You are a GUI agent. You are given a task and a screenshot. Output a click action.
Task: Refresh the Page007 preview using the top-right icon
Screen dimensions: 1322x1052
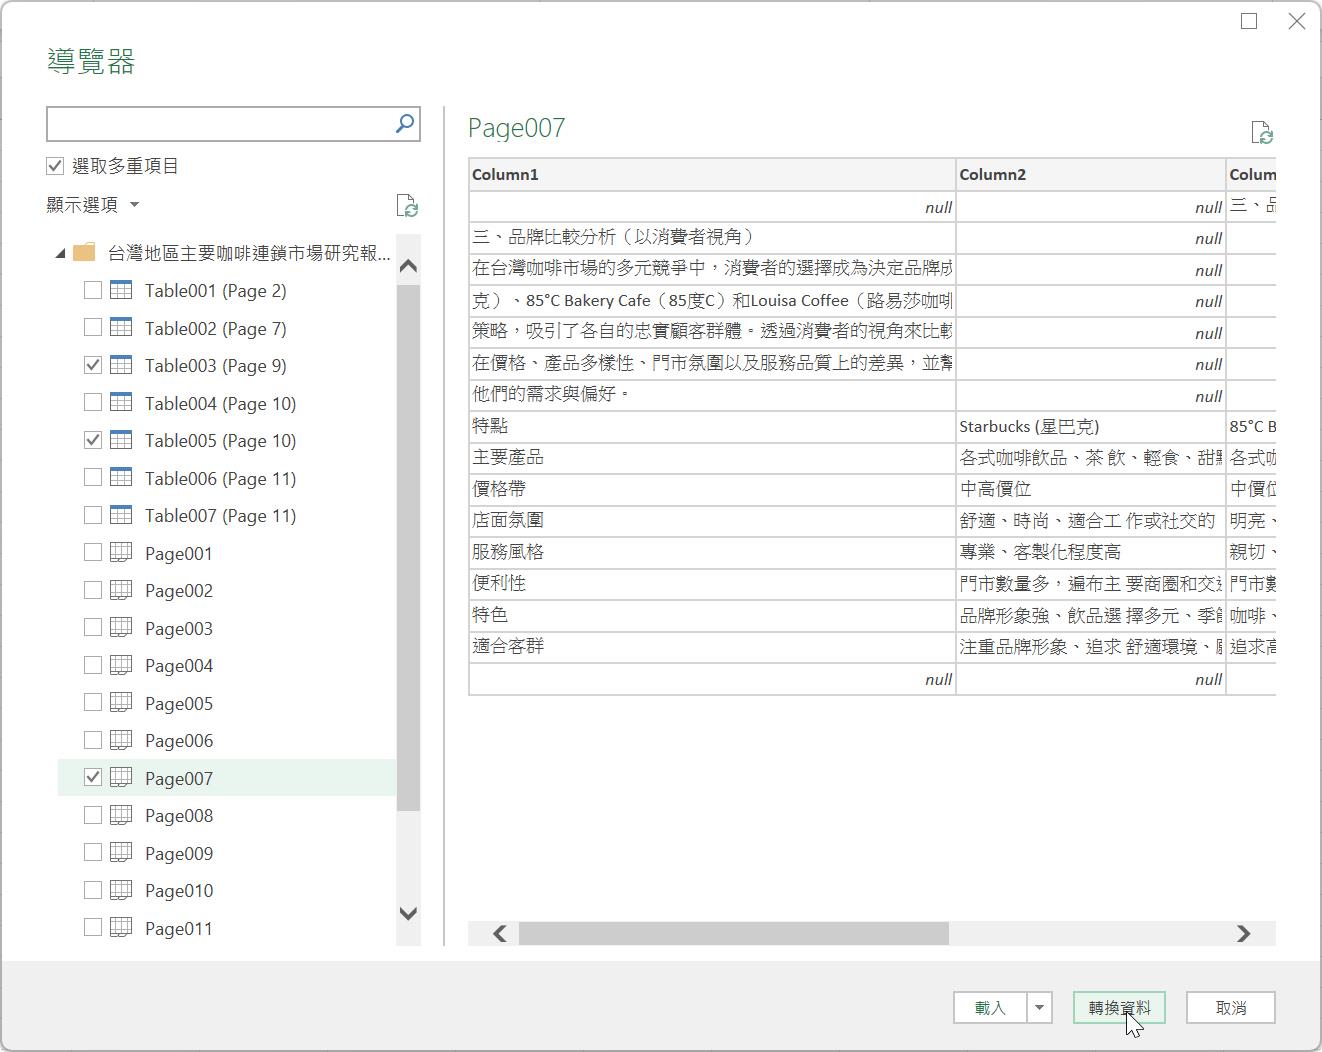pyautogui.click(x=1261, y=133)
